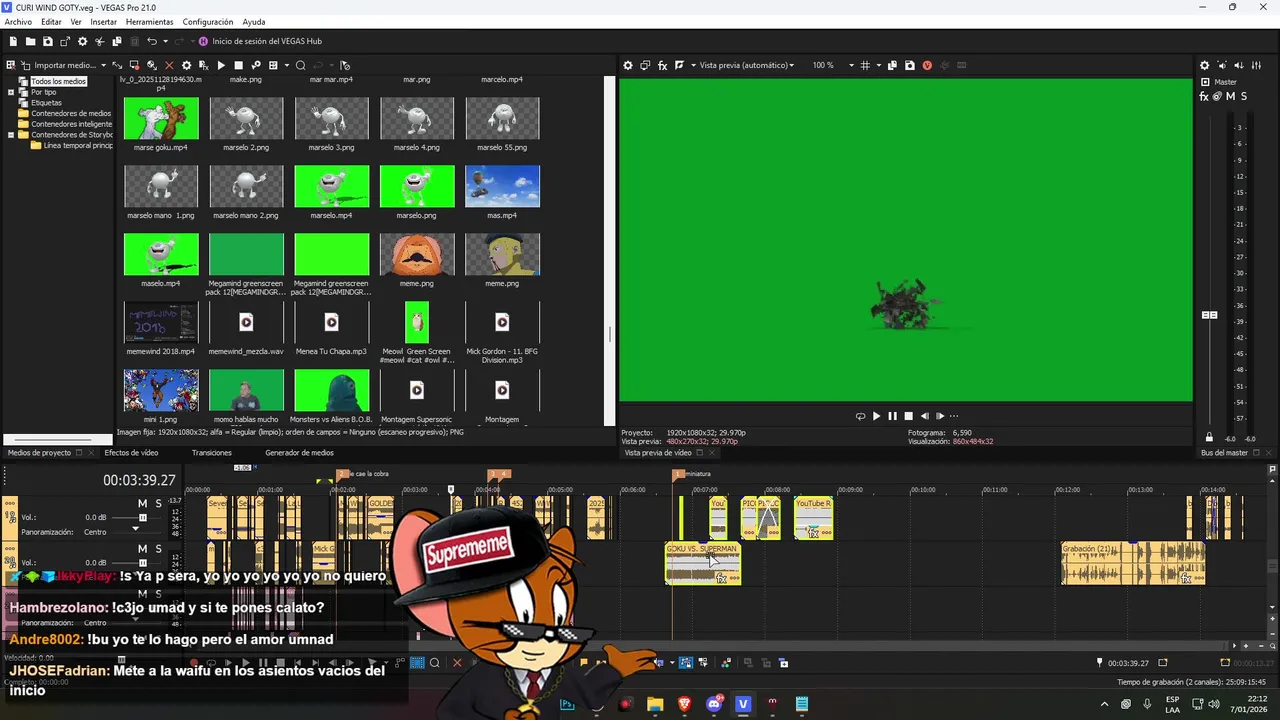Screen dimensions: 1280x720
Task: Switch to Efectos de vídeo tab
Action: click(131, 453)
